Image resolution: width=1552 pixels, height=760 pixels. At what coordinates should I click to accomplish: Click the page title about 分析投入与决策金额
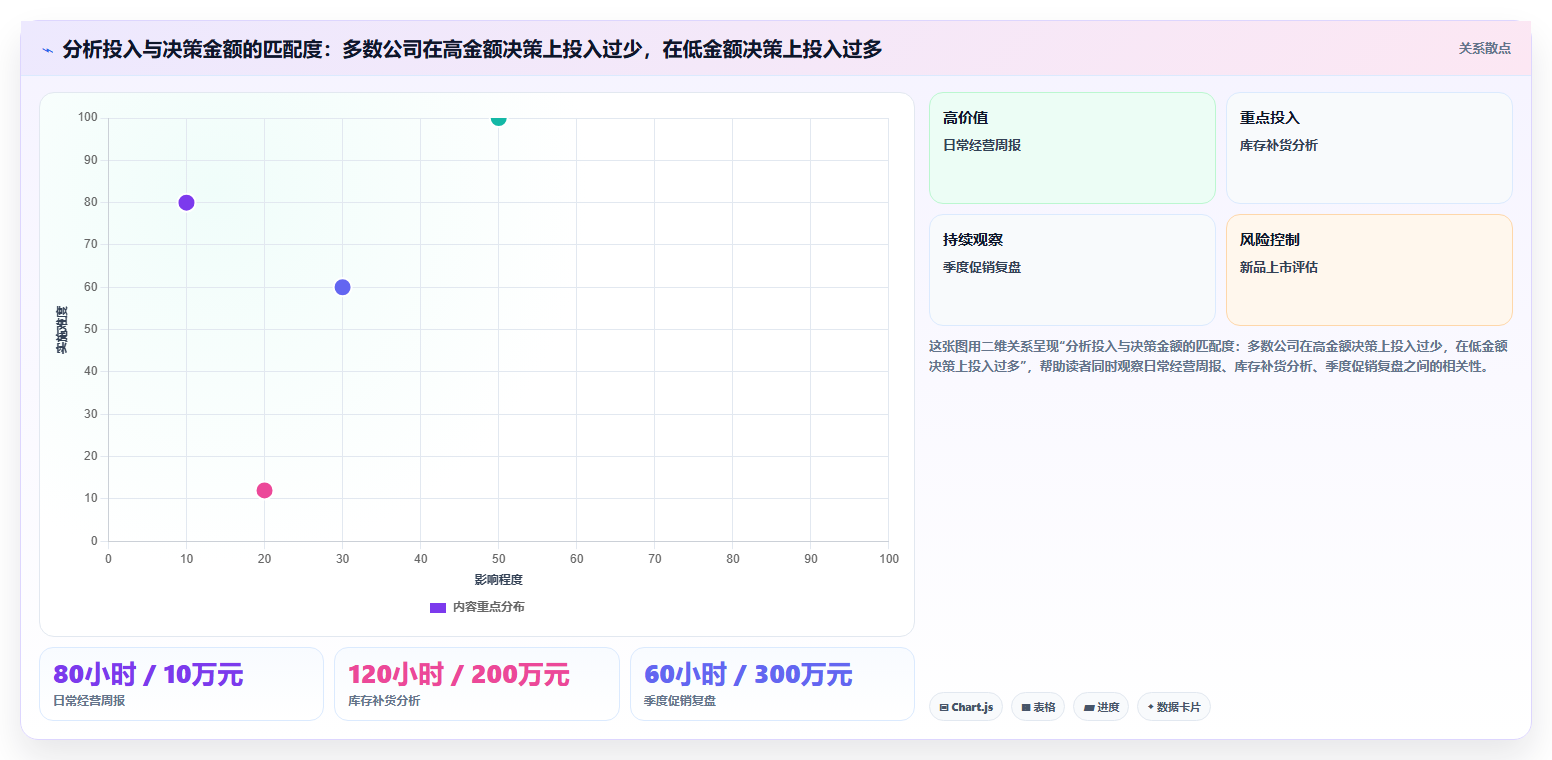point(472,49)
